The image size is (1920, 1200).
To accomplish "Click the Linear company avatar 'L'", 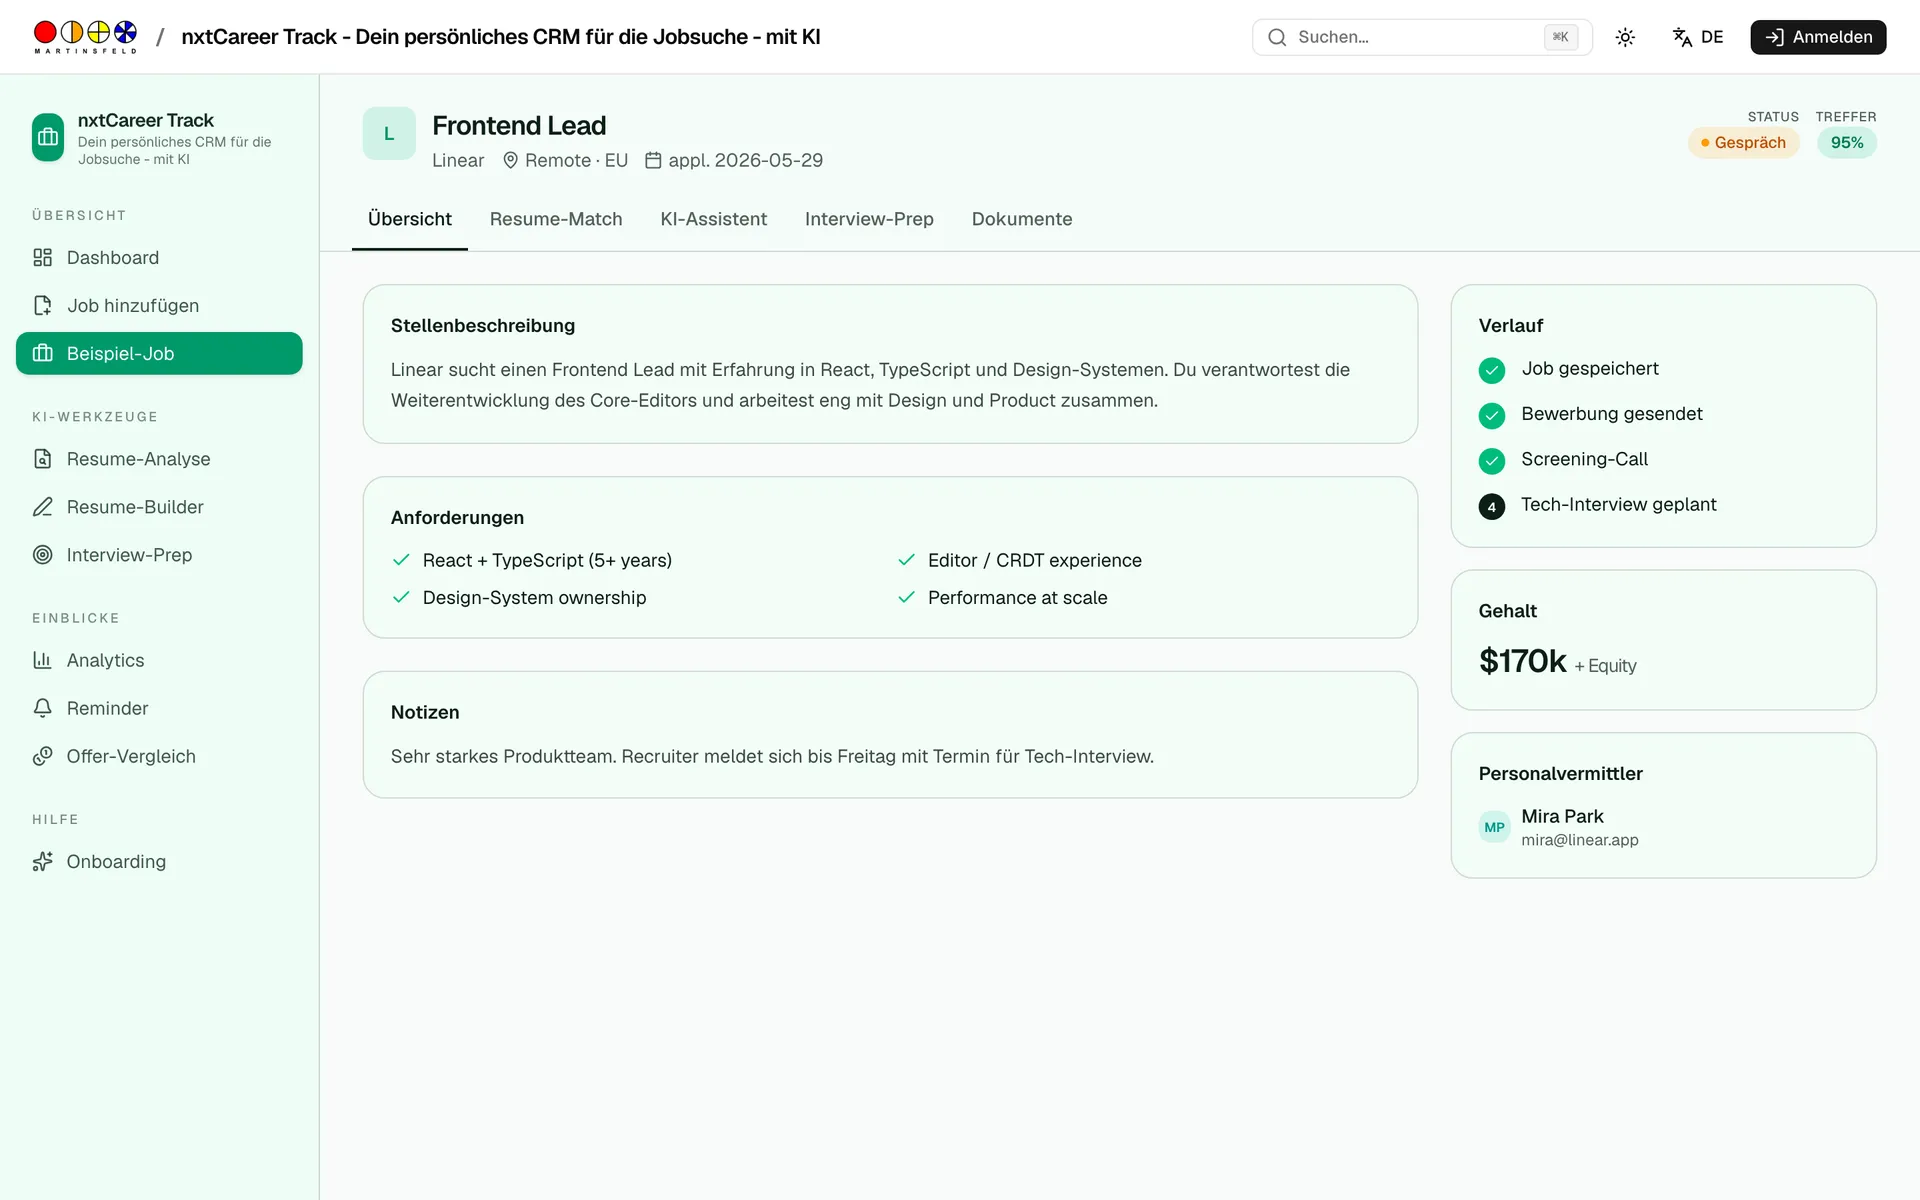I will tap(389, 133).
